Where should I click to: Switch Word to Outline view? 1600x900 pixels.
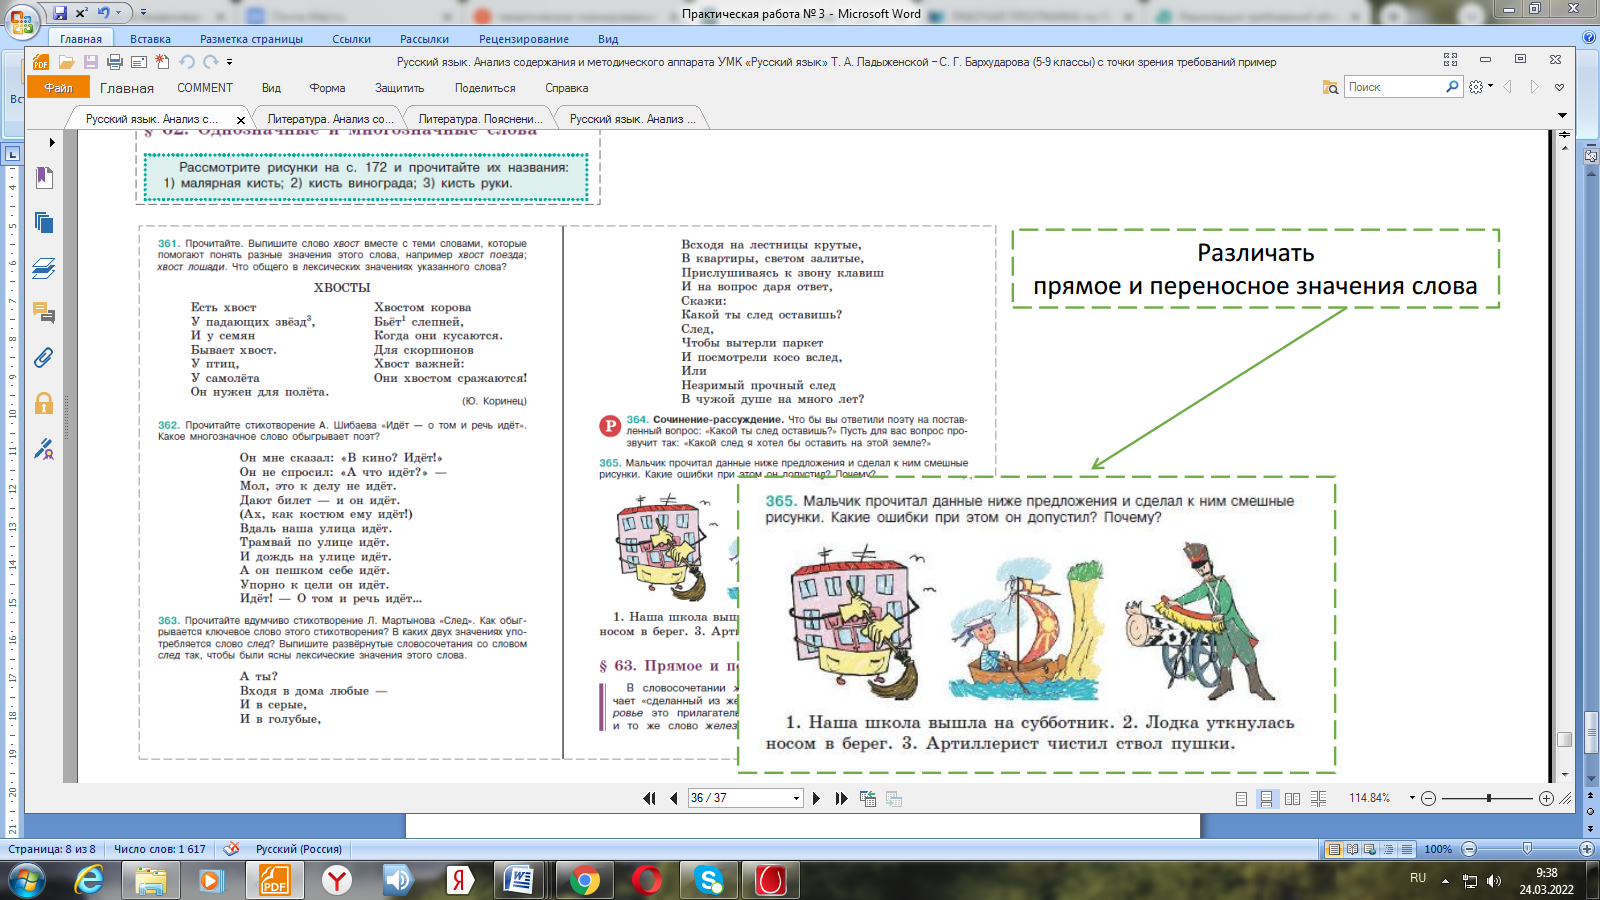click(1388, 849)
